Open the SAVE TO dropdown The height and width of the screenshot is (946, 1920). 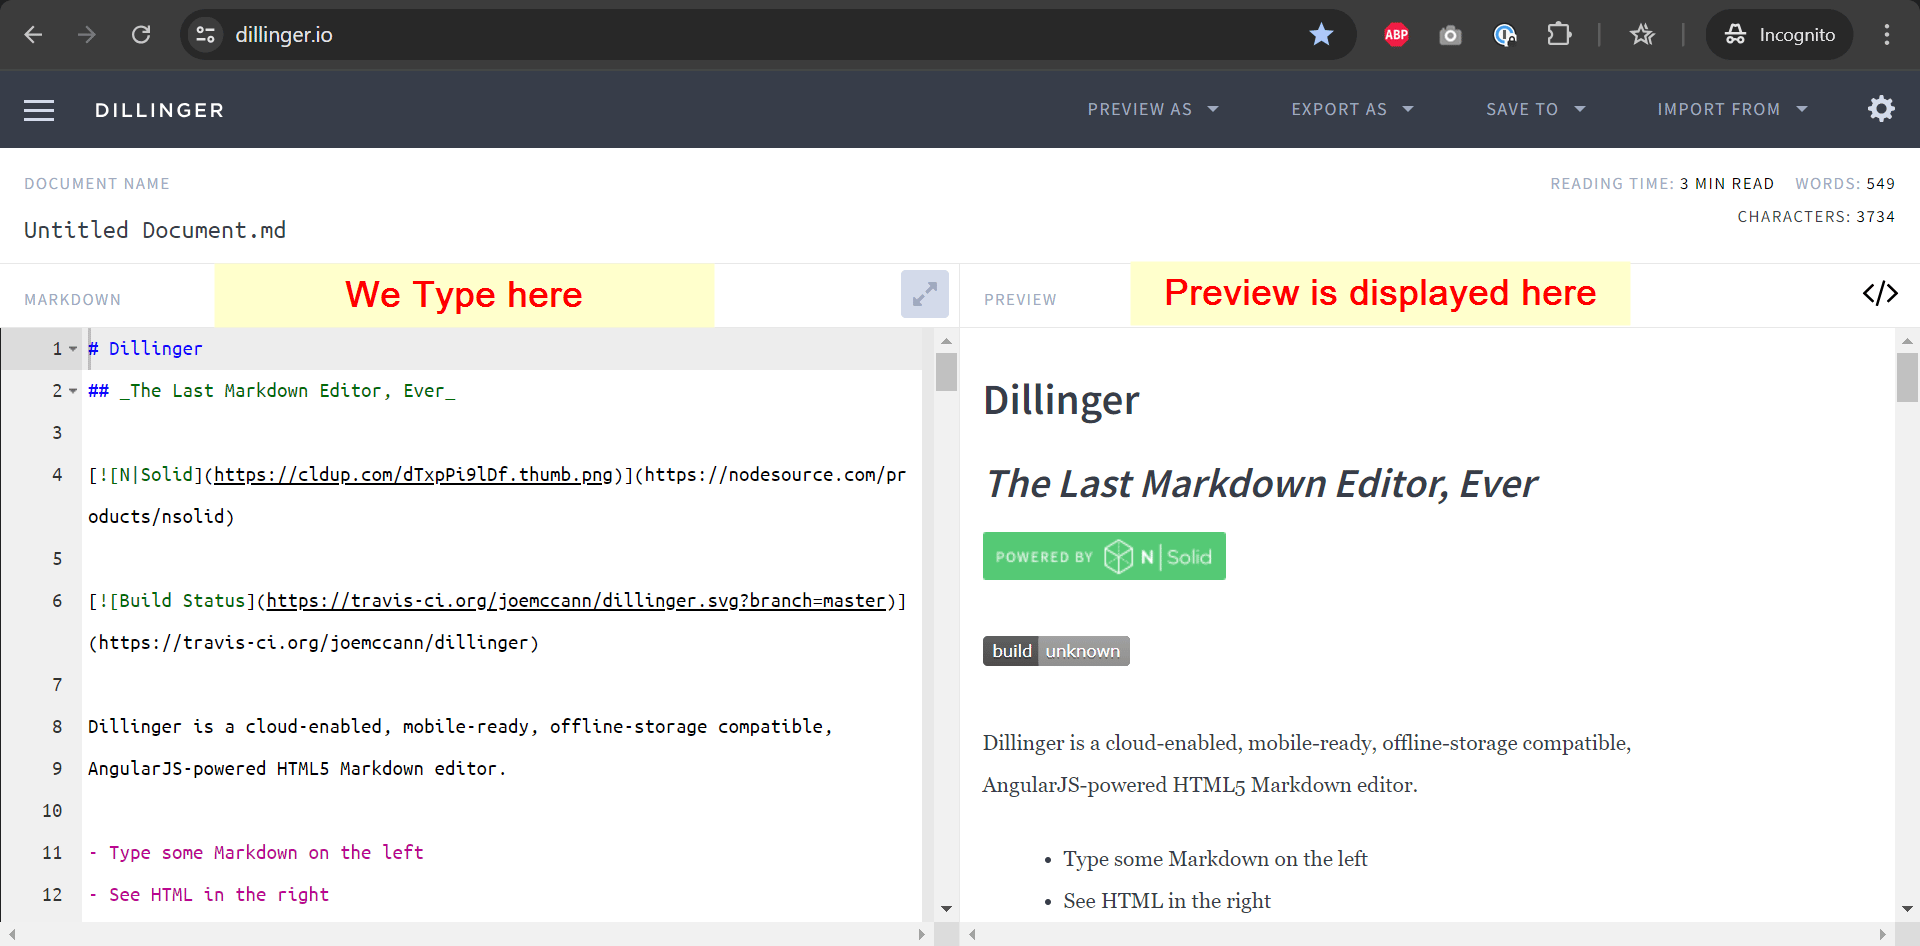point(1536,109)
